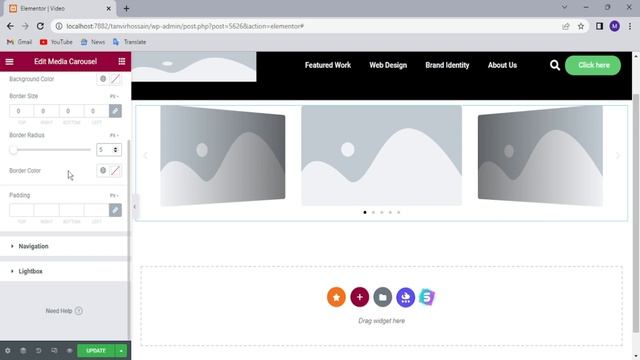Click Border Size right input field
Screen dimensions: 640x360
tap(47, 111)
